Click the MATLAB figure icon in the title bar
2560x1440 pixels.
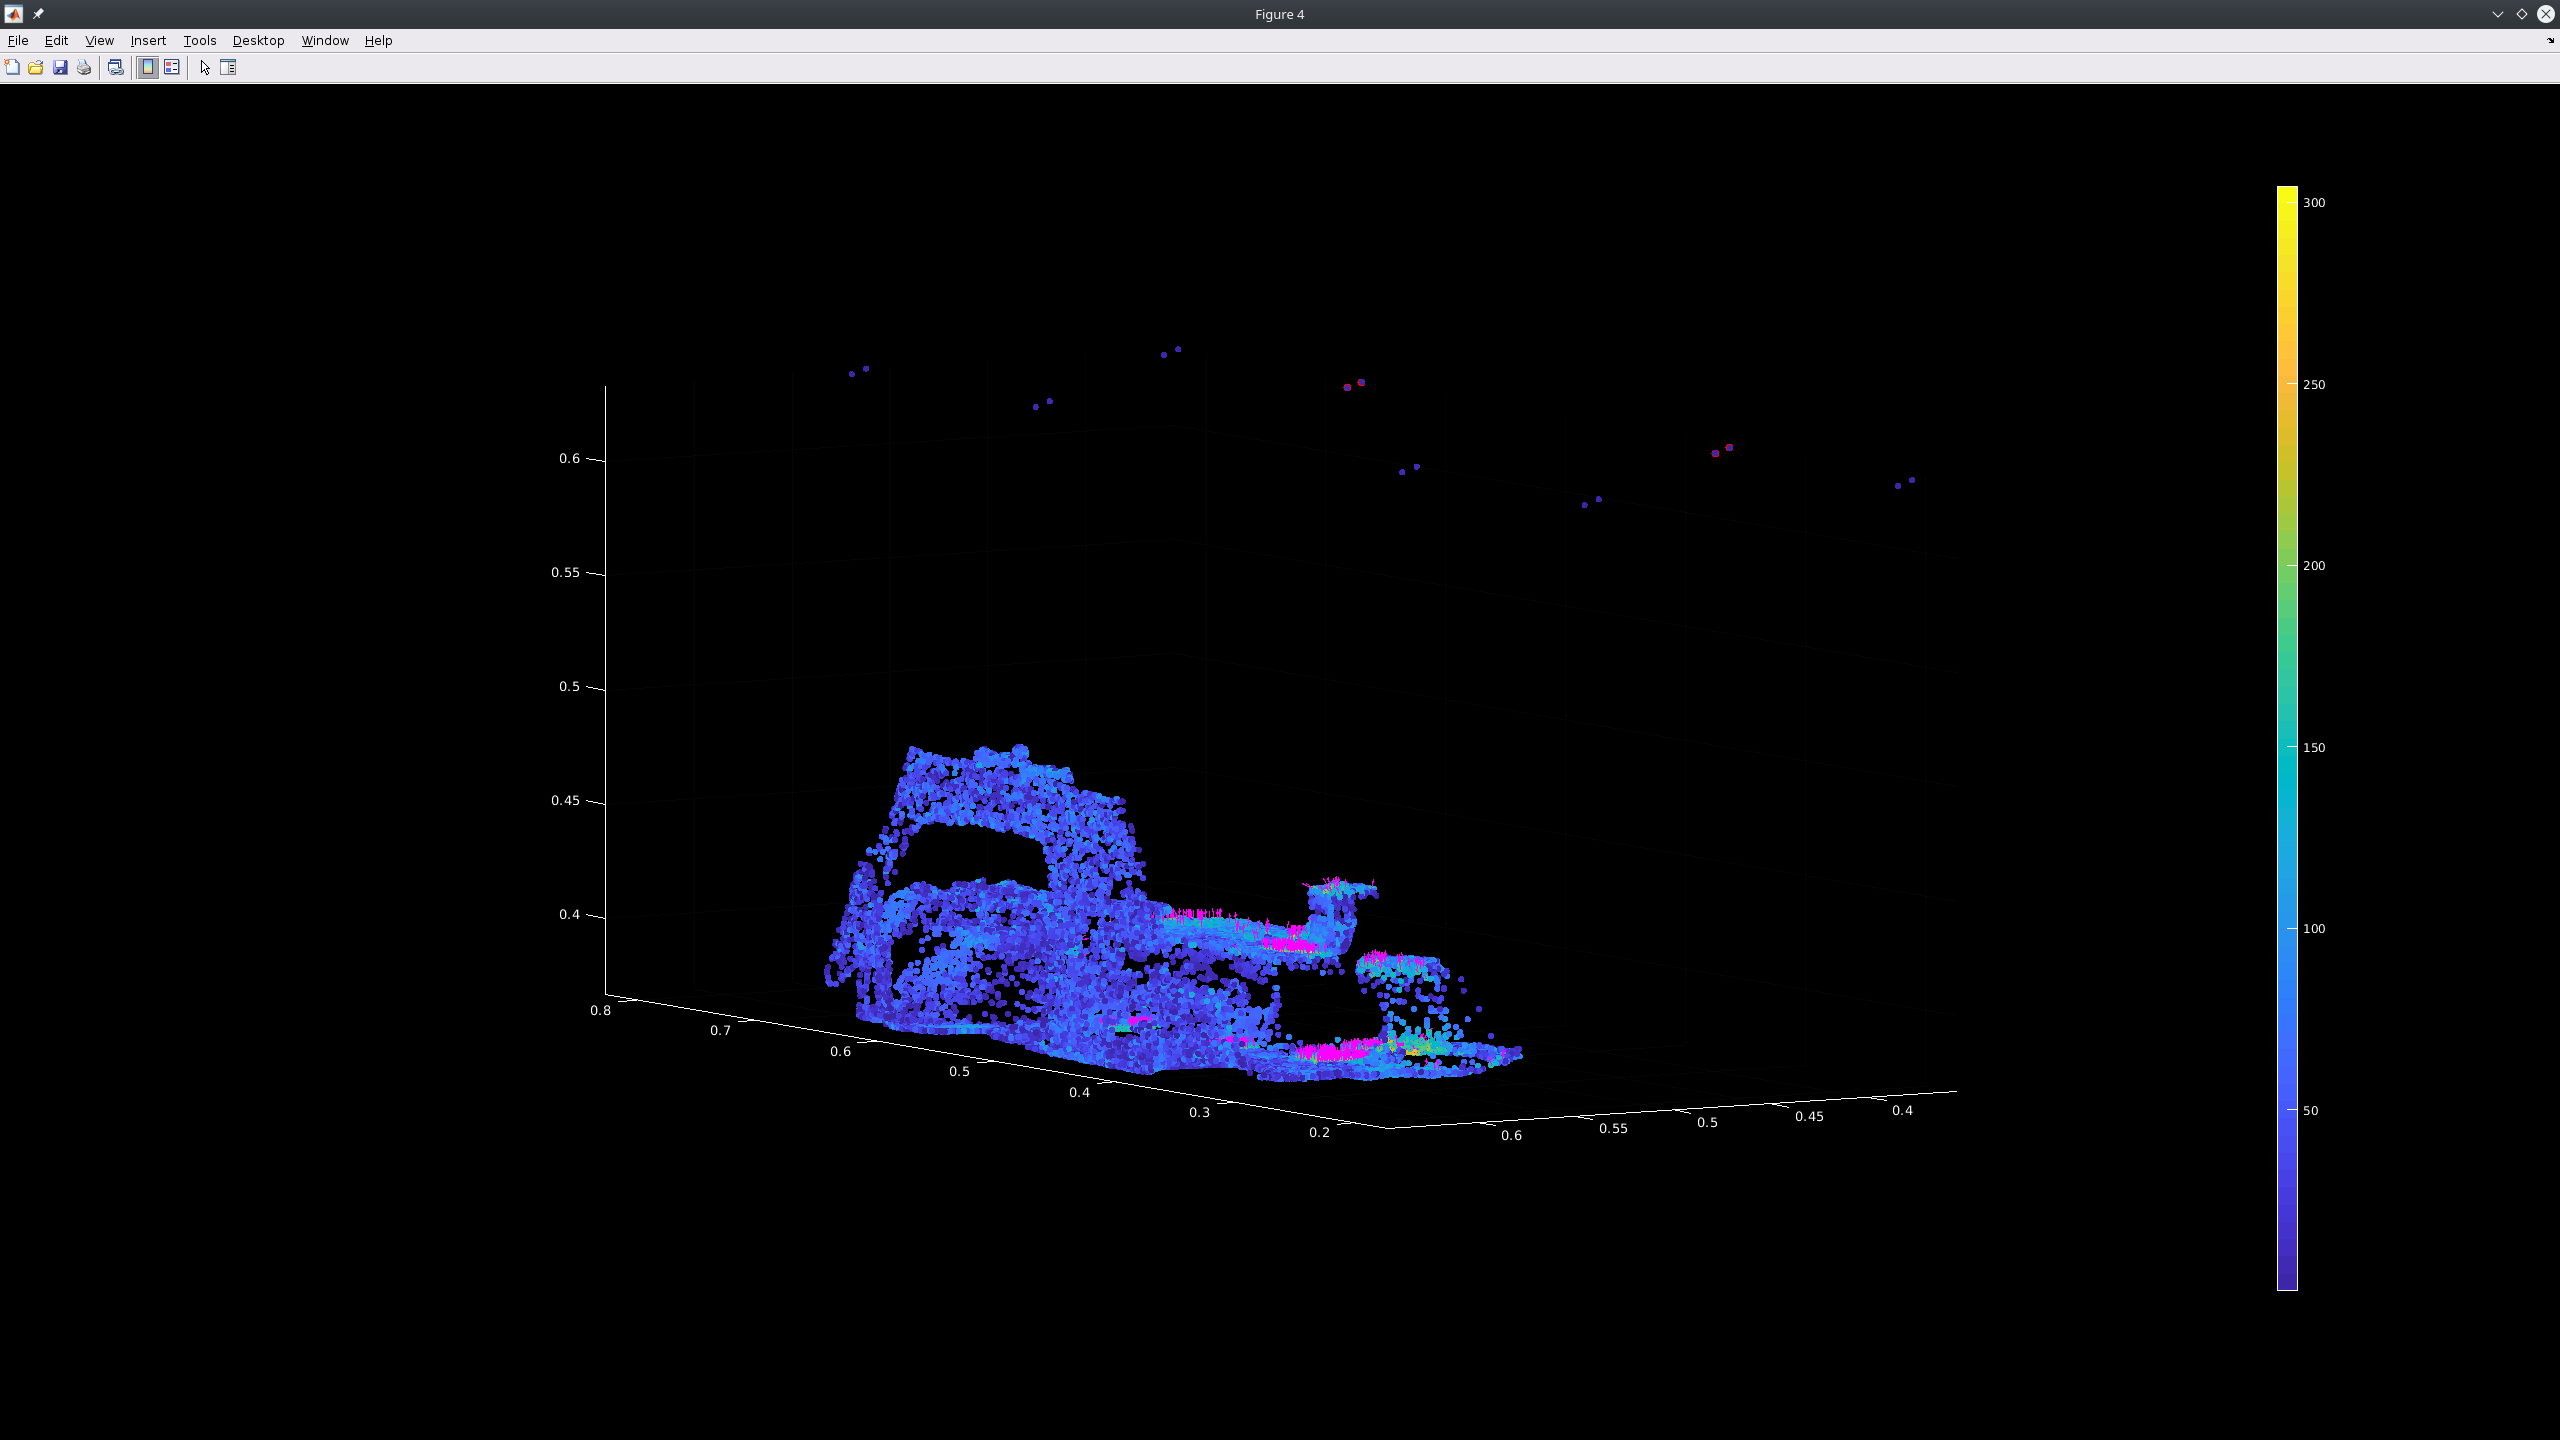click(13, 14)
